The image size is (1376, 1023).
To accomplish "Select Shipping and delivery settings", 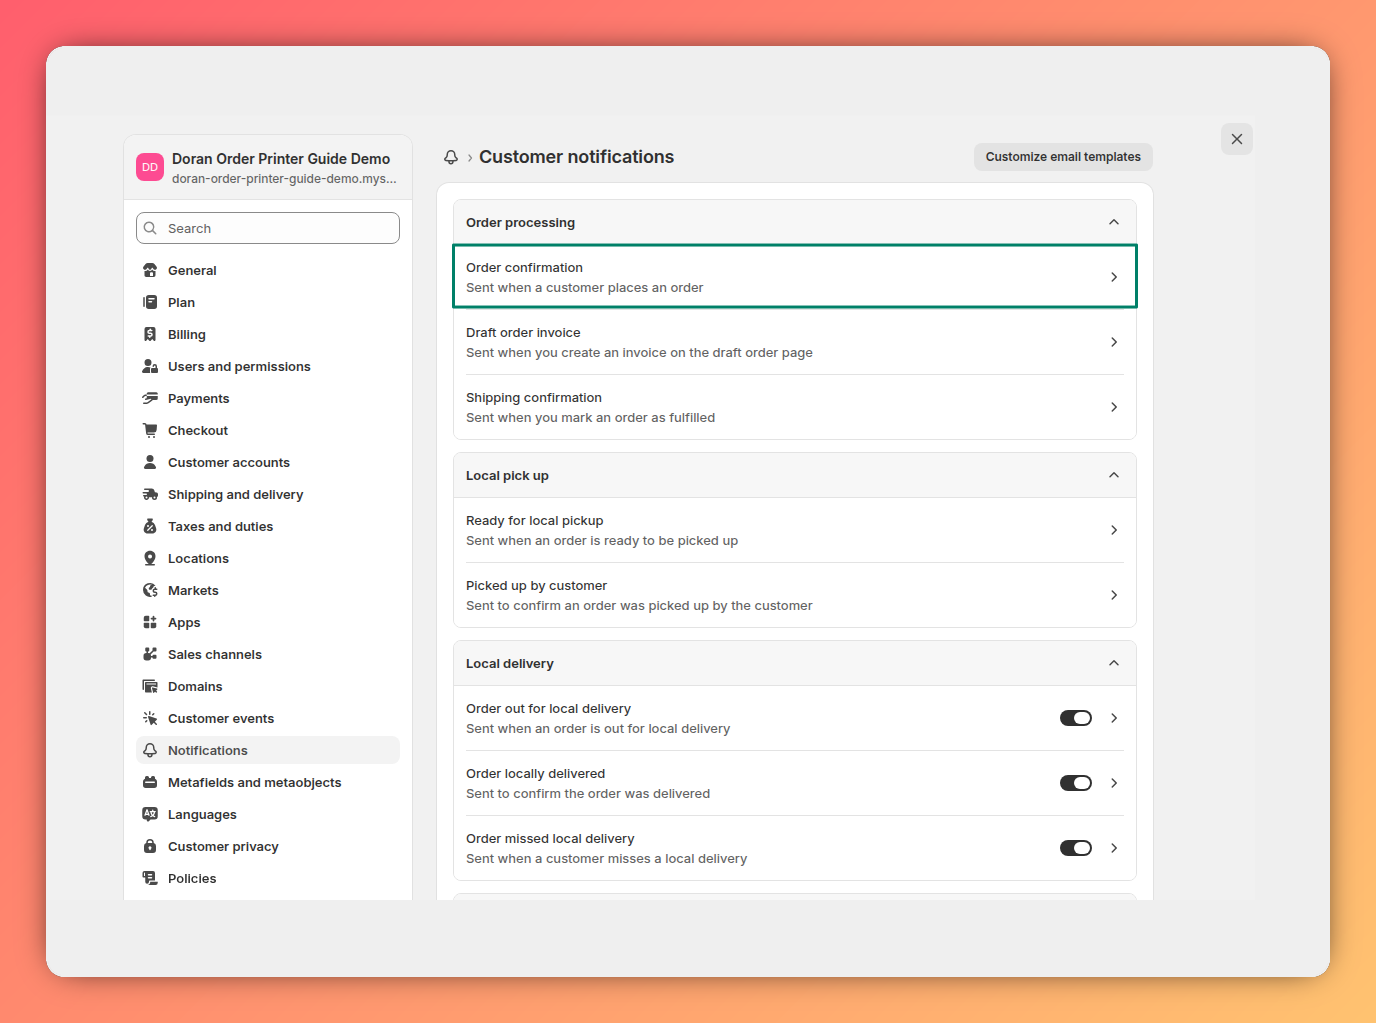I will [x=268, y=494].
